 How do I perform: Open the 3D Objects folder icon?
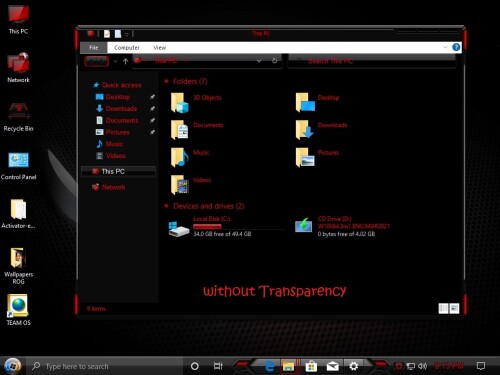(179, 103)
